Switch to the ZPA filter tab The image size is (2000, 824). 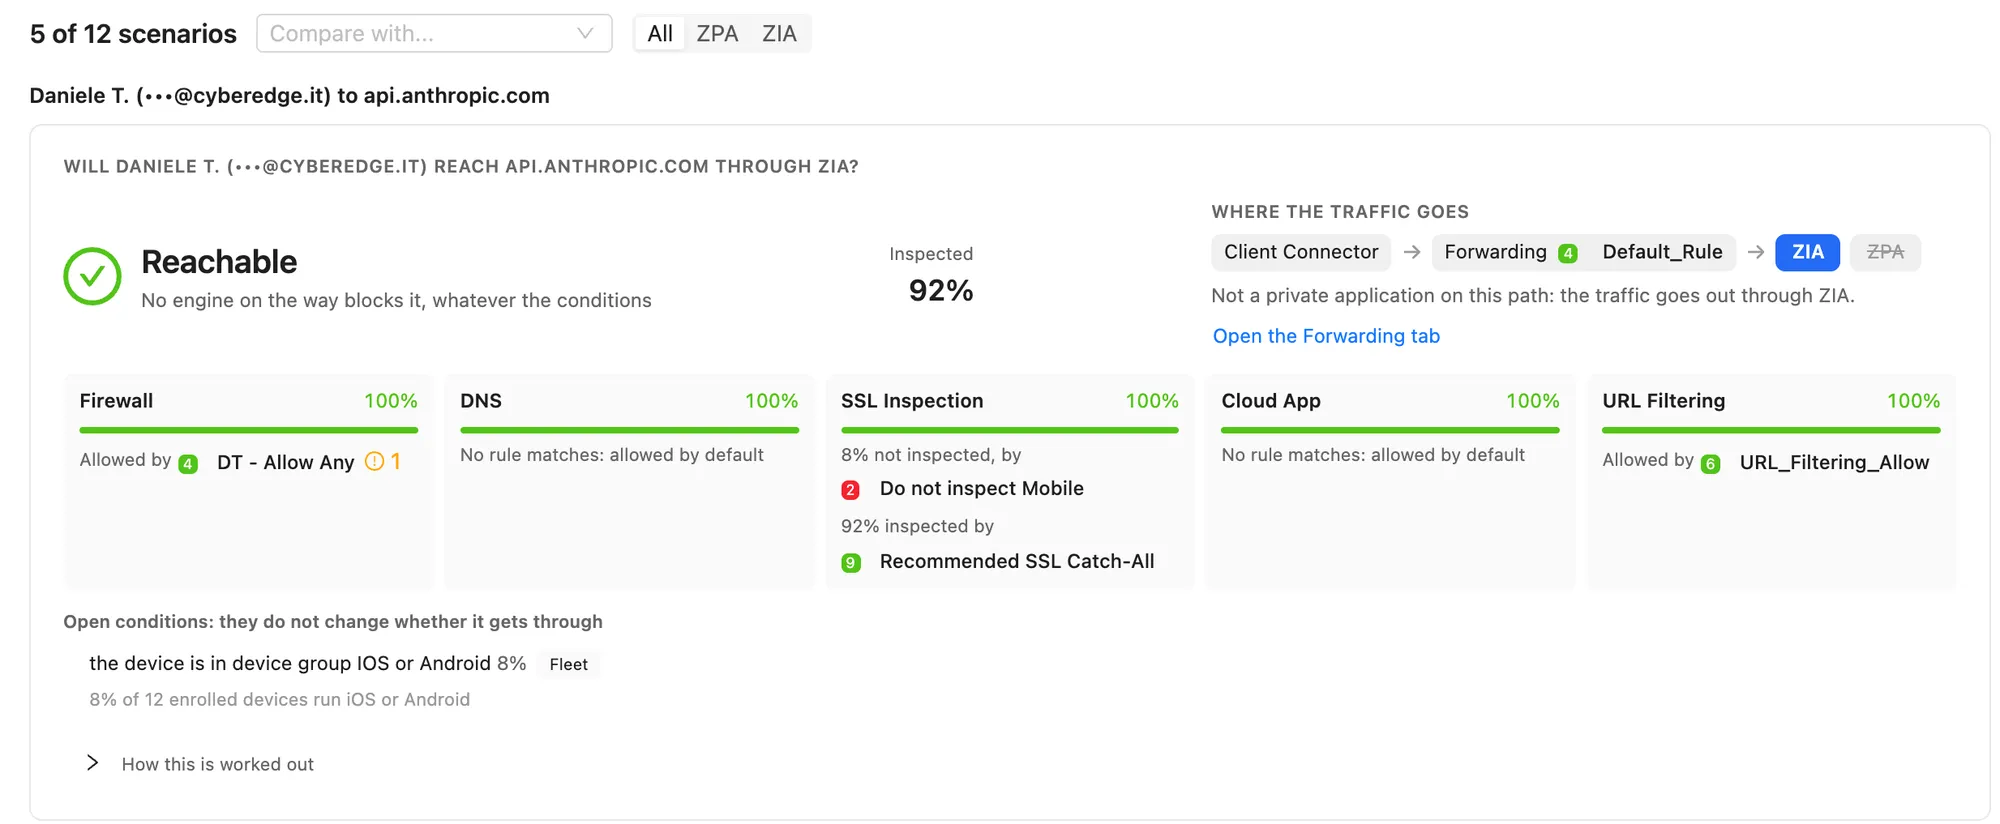(717, 33)
